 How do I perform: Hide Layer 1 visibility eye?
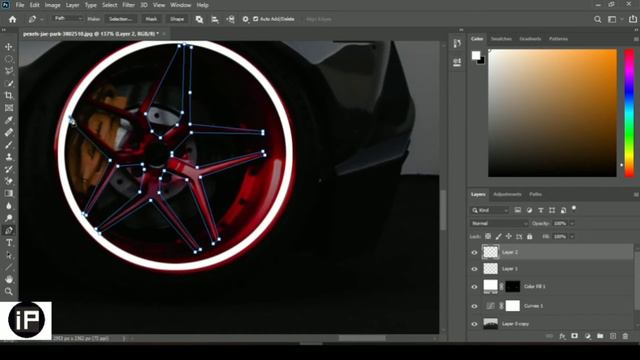474,269
